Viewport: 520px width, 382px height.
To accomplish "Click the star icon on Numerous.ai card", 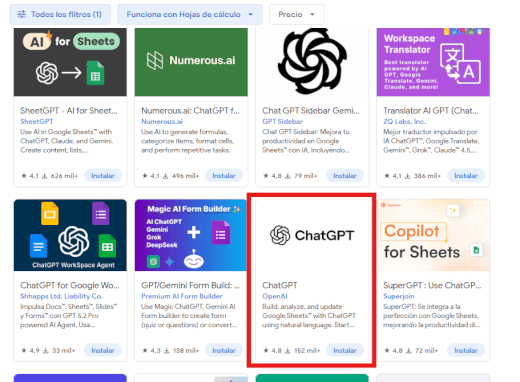I will [x=145, y=176].
